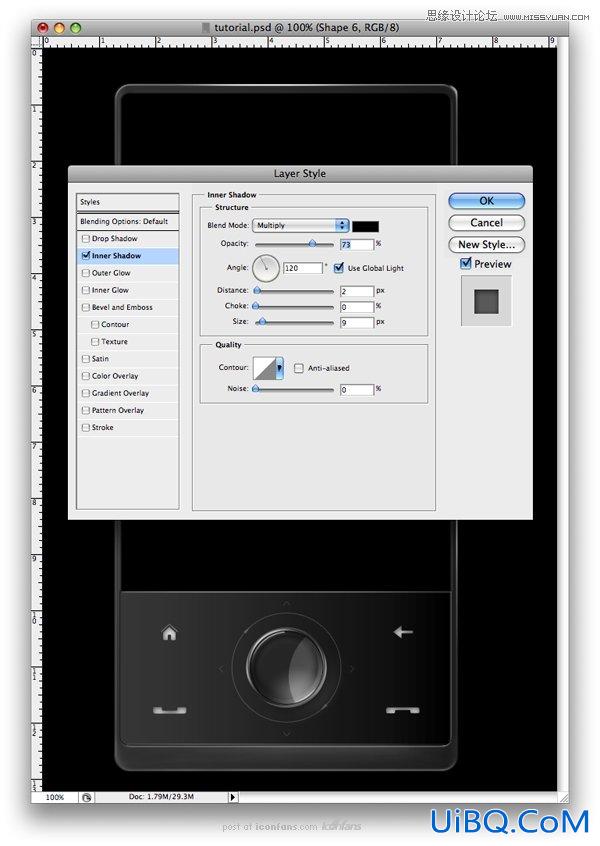Toggle Use Global Light checkbox
The width and height of the screenshot is (600, 846).
[x=339, y=268]
